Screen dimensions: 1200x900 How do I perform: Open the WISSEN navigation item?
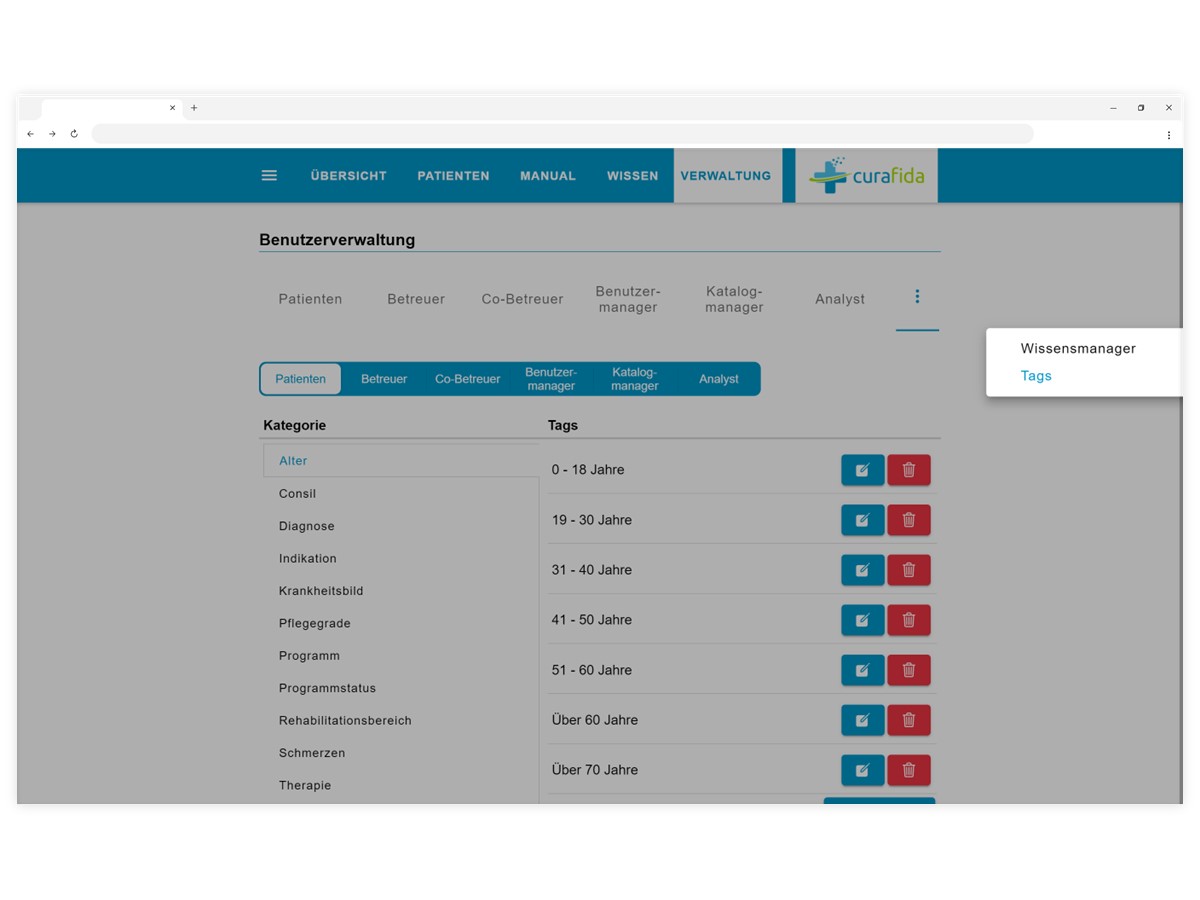tap(632, 176)
